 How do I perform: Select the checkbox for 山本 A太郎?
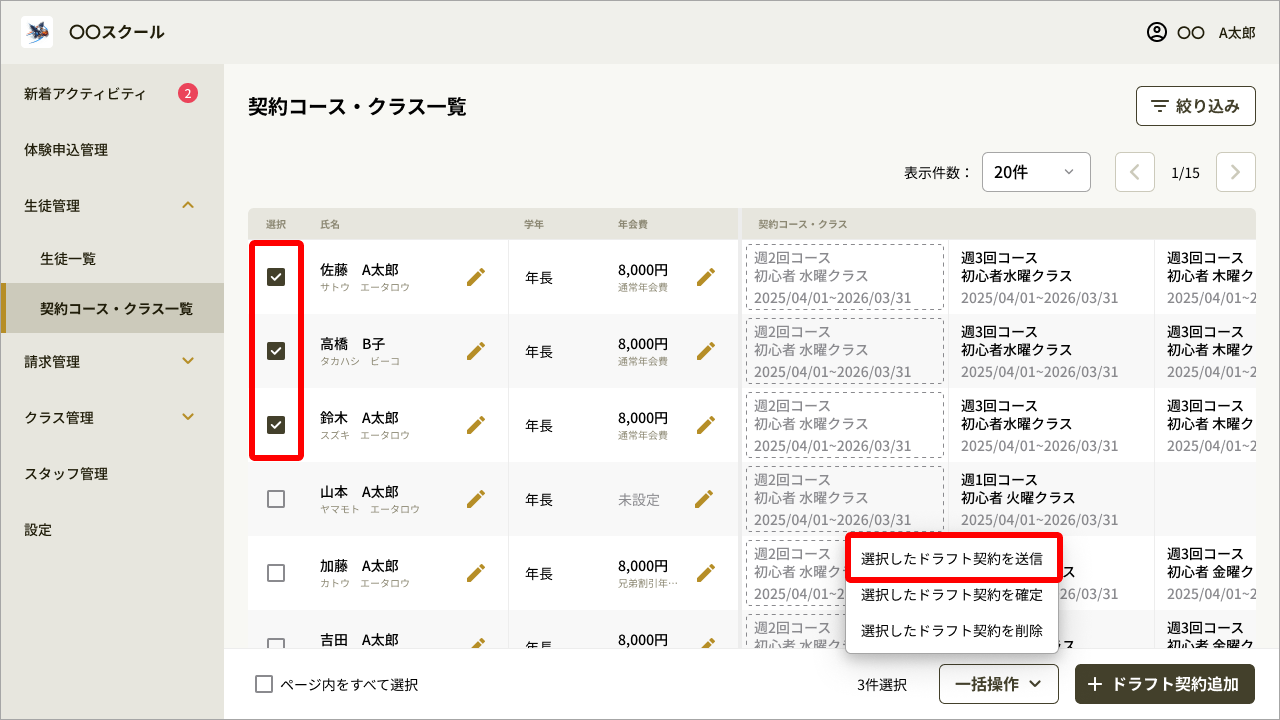[x=276, y=499]
